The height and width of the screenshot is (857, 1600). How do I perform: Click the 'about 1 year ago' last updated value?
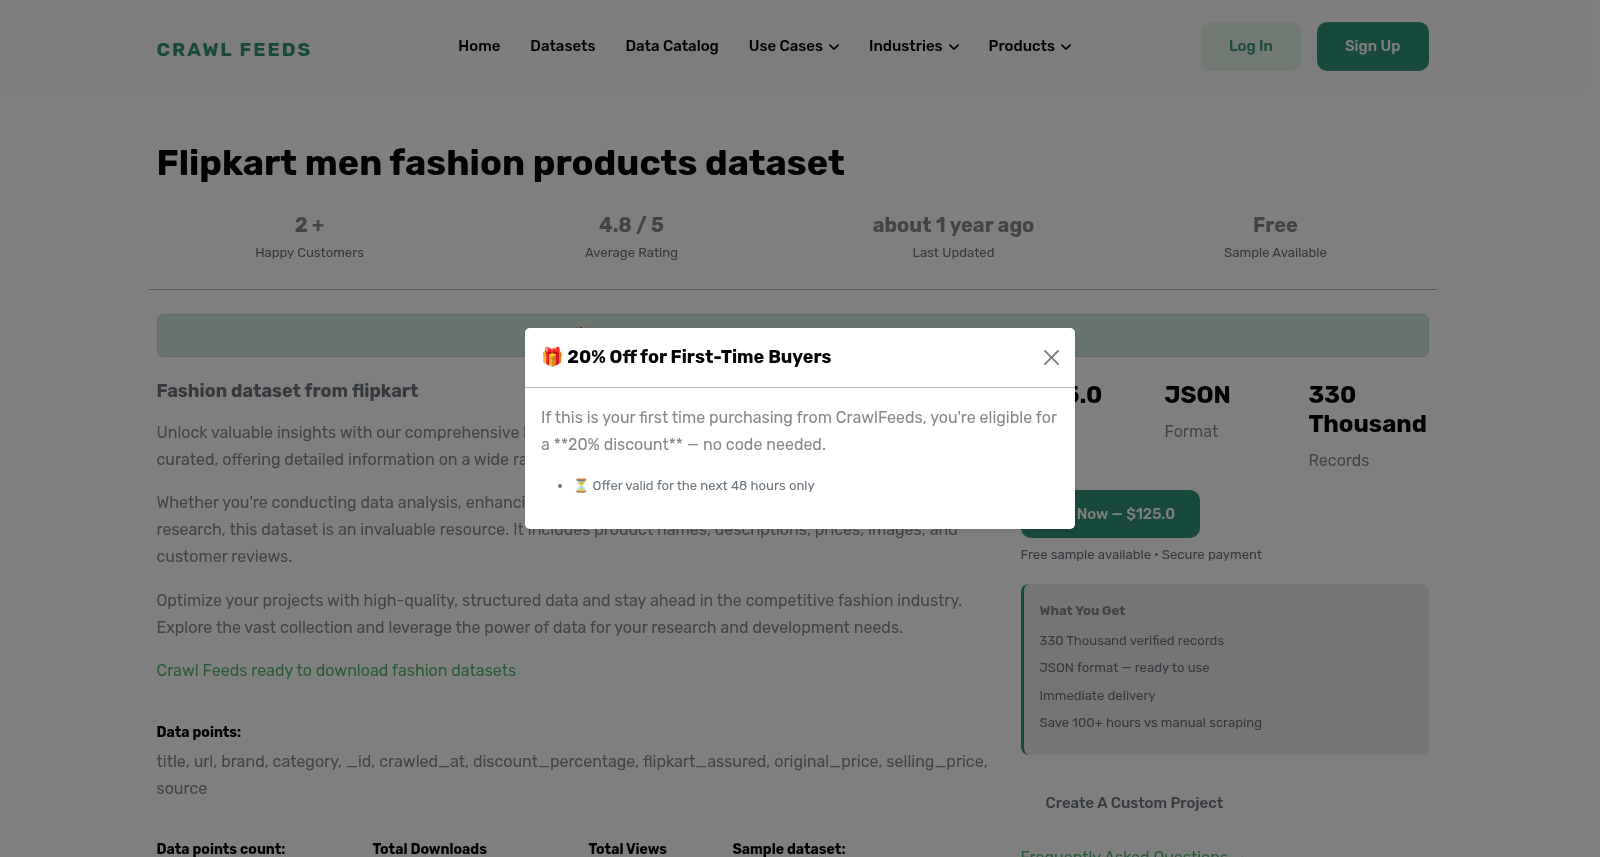pos(953,225)
